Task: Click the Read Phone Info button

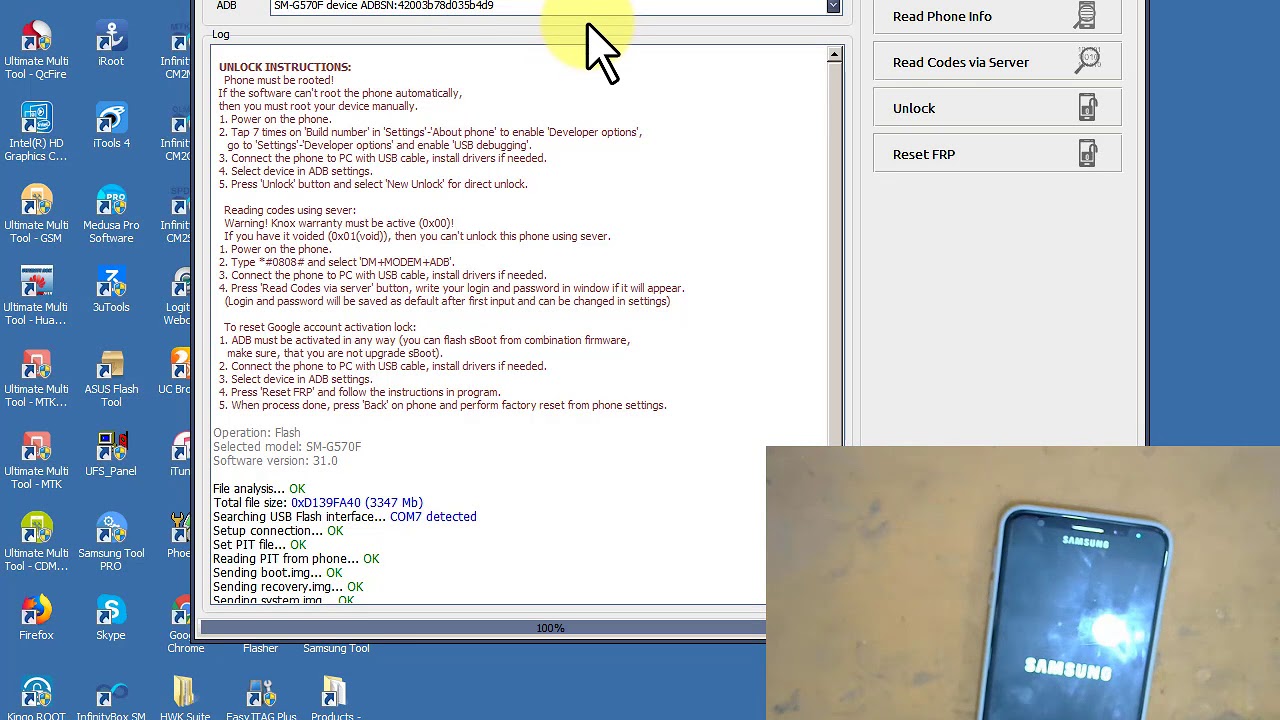Action: (997, 17)
